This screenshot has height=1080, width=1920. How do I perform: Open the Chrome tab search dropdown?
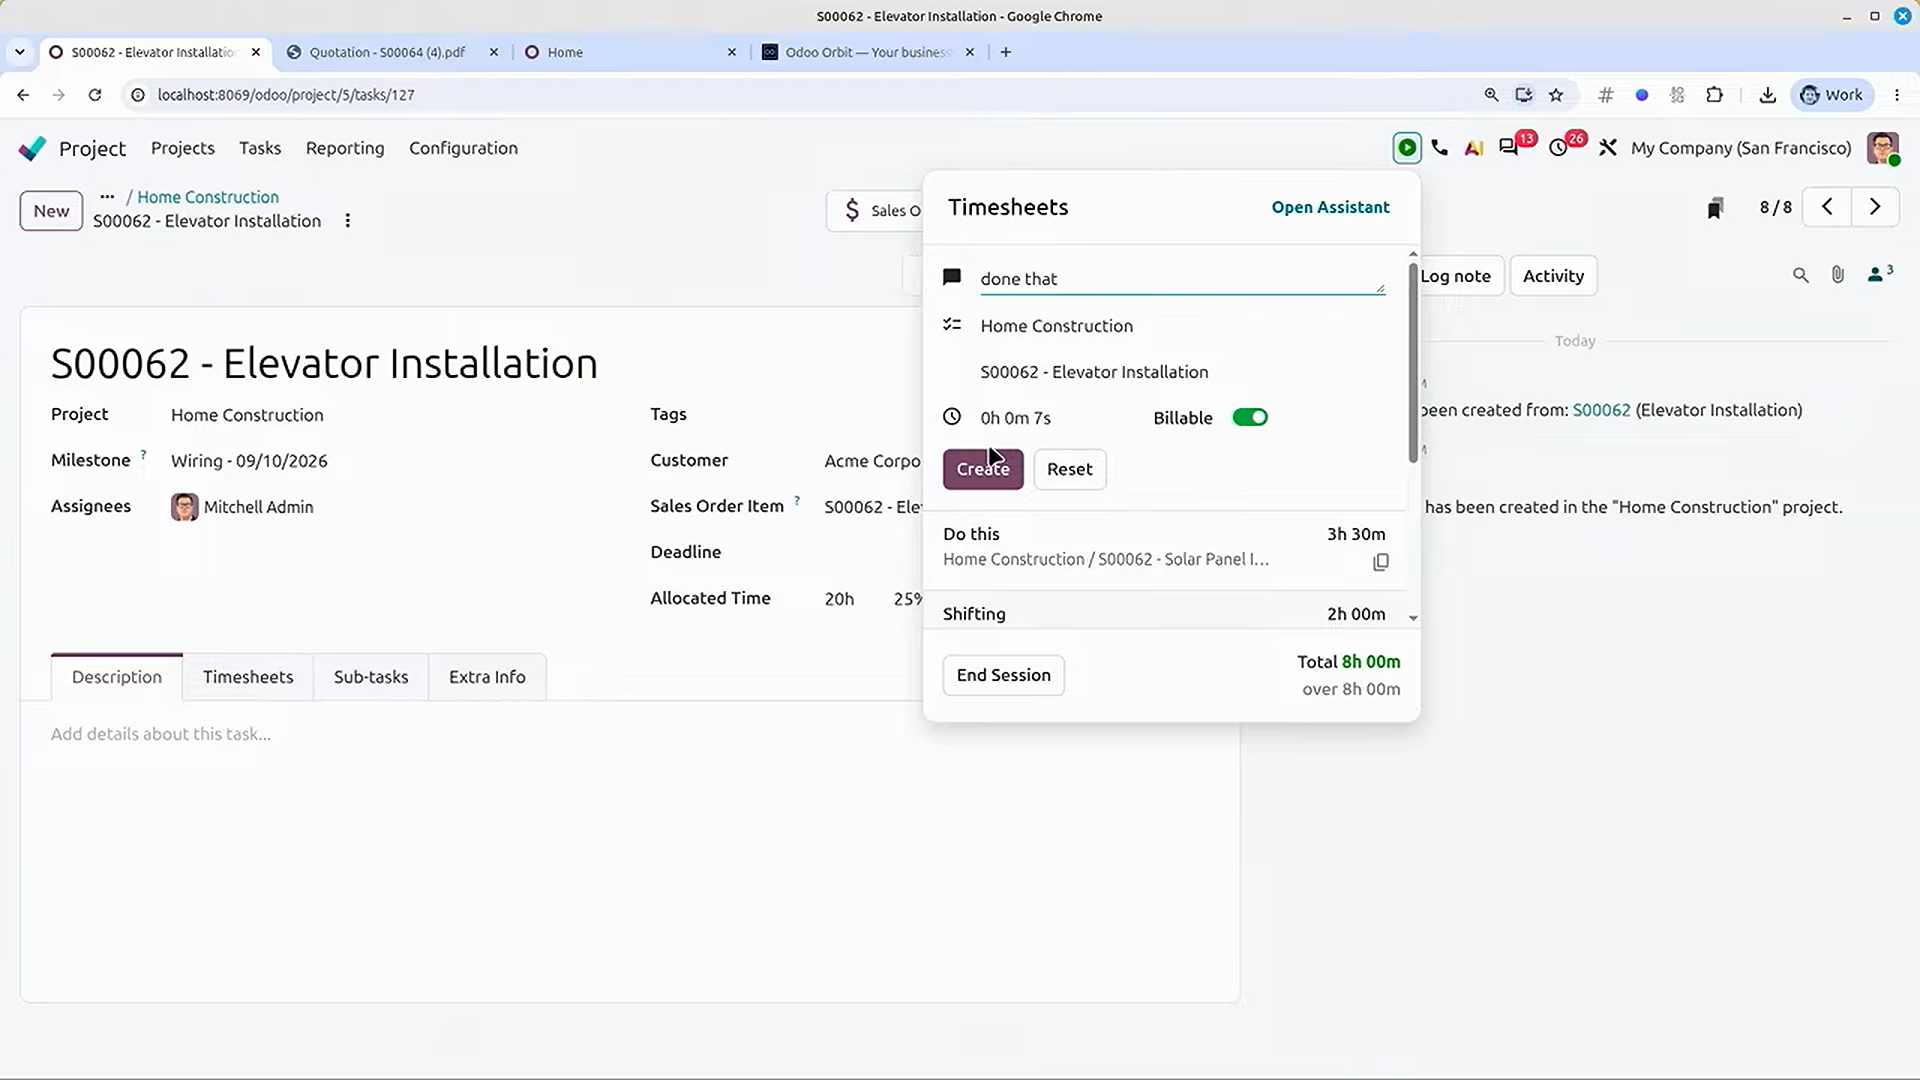point(20,52)
